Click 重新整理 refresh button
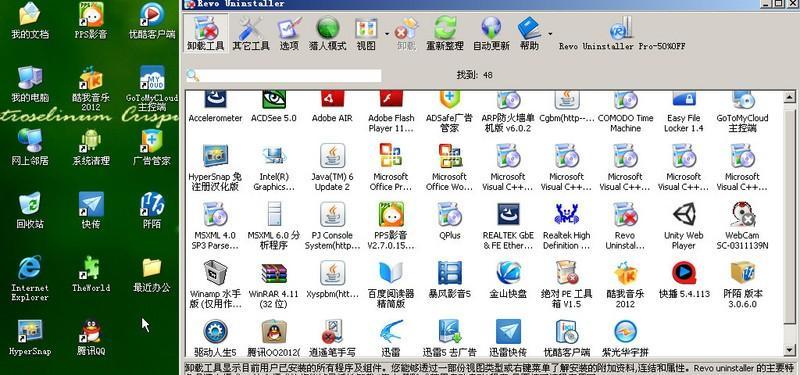This screenshot has width=800, height=375. pos(444,33)
